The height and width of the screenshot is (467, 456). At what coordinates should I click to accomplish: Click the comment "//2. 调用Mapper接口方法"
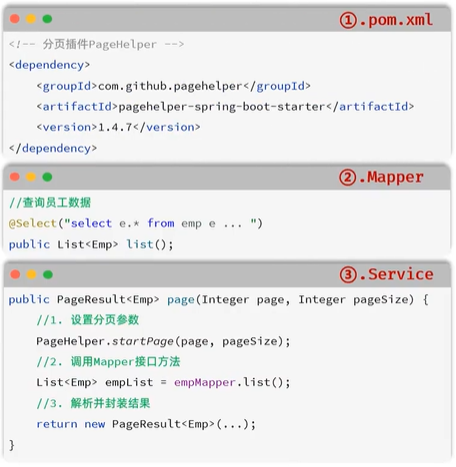tap(108, 362)
